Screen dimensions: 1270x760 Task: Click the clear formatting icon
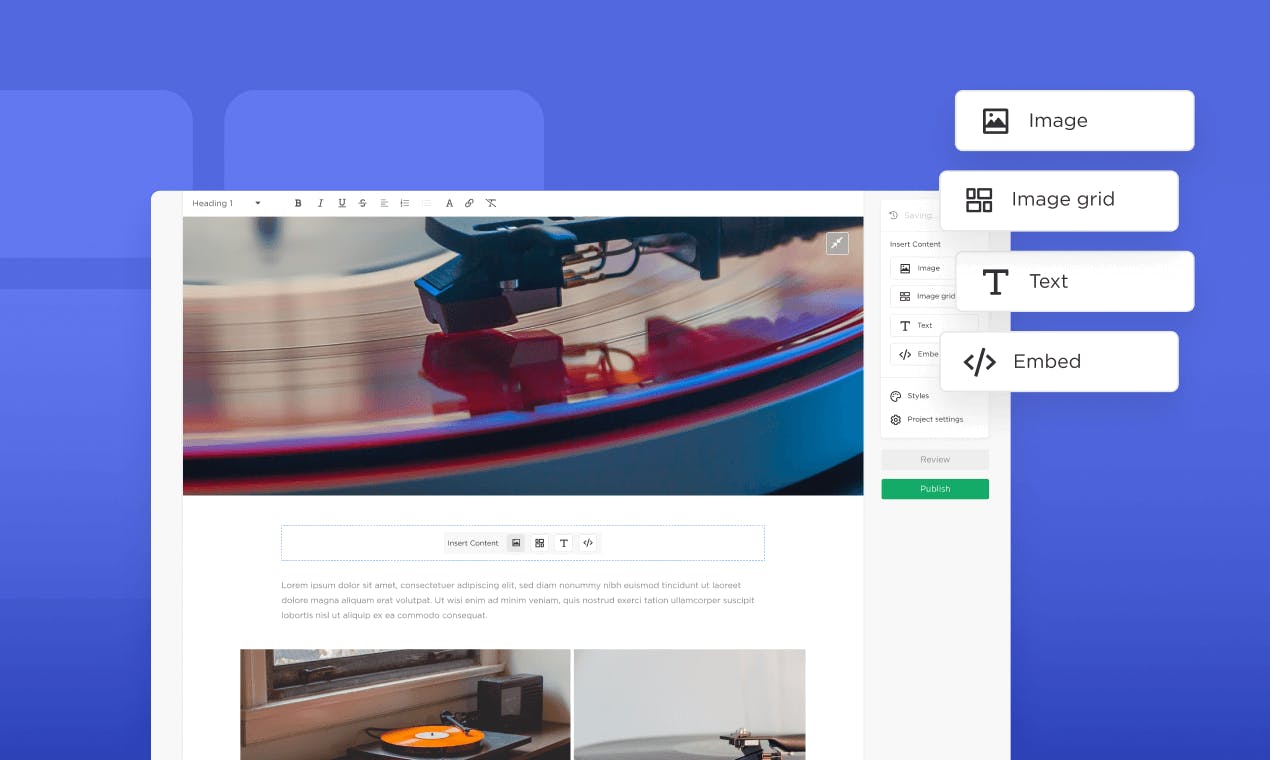[x=491, y=203]
